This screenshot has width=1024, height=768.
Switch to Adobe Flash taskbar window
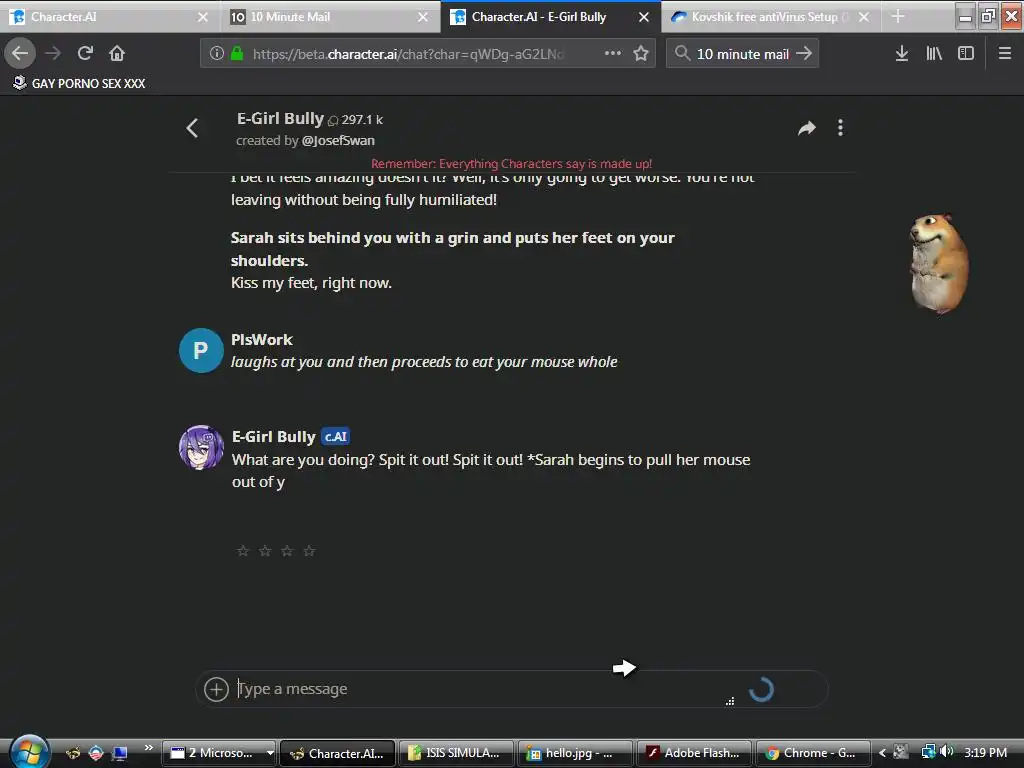click(694, 753)
